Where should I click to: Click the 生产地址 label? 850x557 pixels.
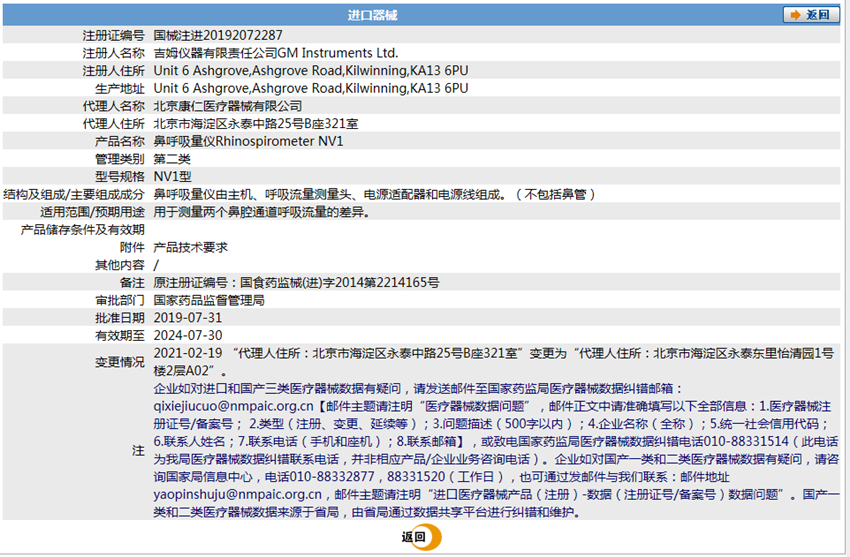click(120, 89)
